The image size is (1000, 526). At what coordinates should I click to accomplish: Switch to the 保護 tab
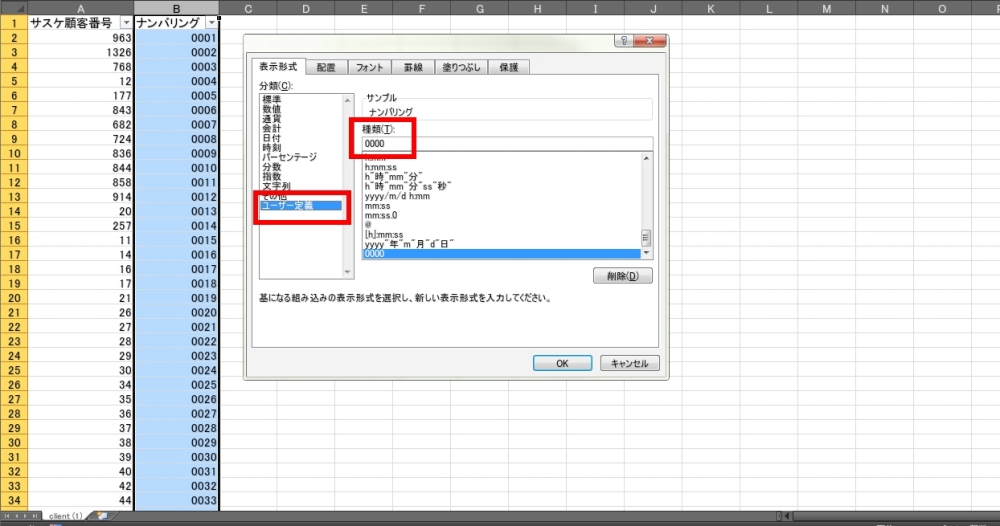508,68
